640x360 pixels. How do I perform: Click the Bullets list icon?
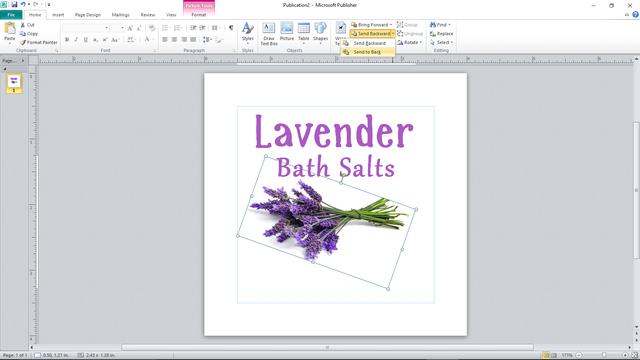(x=165, y=28)
